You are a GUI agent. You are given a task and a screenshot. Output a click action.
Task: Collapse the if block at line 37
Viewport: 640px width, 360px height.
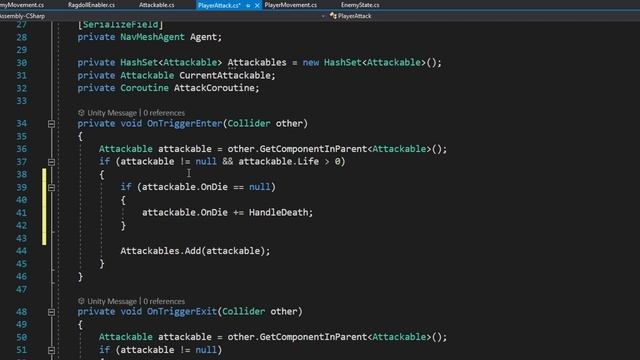[51, 162]
